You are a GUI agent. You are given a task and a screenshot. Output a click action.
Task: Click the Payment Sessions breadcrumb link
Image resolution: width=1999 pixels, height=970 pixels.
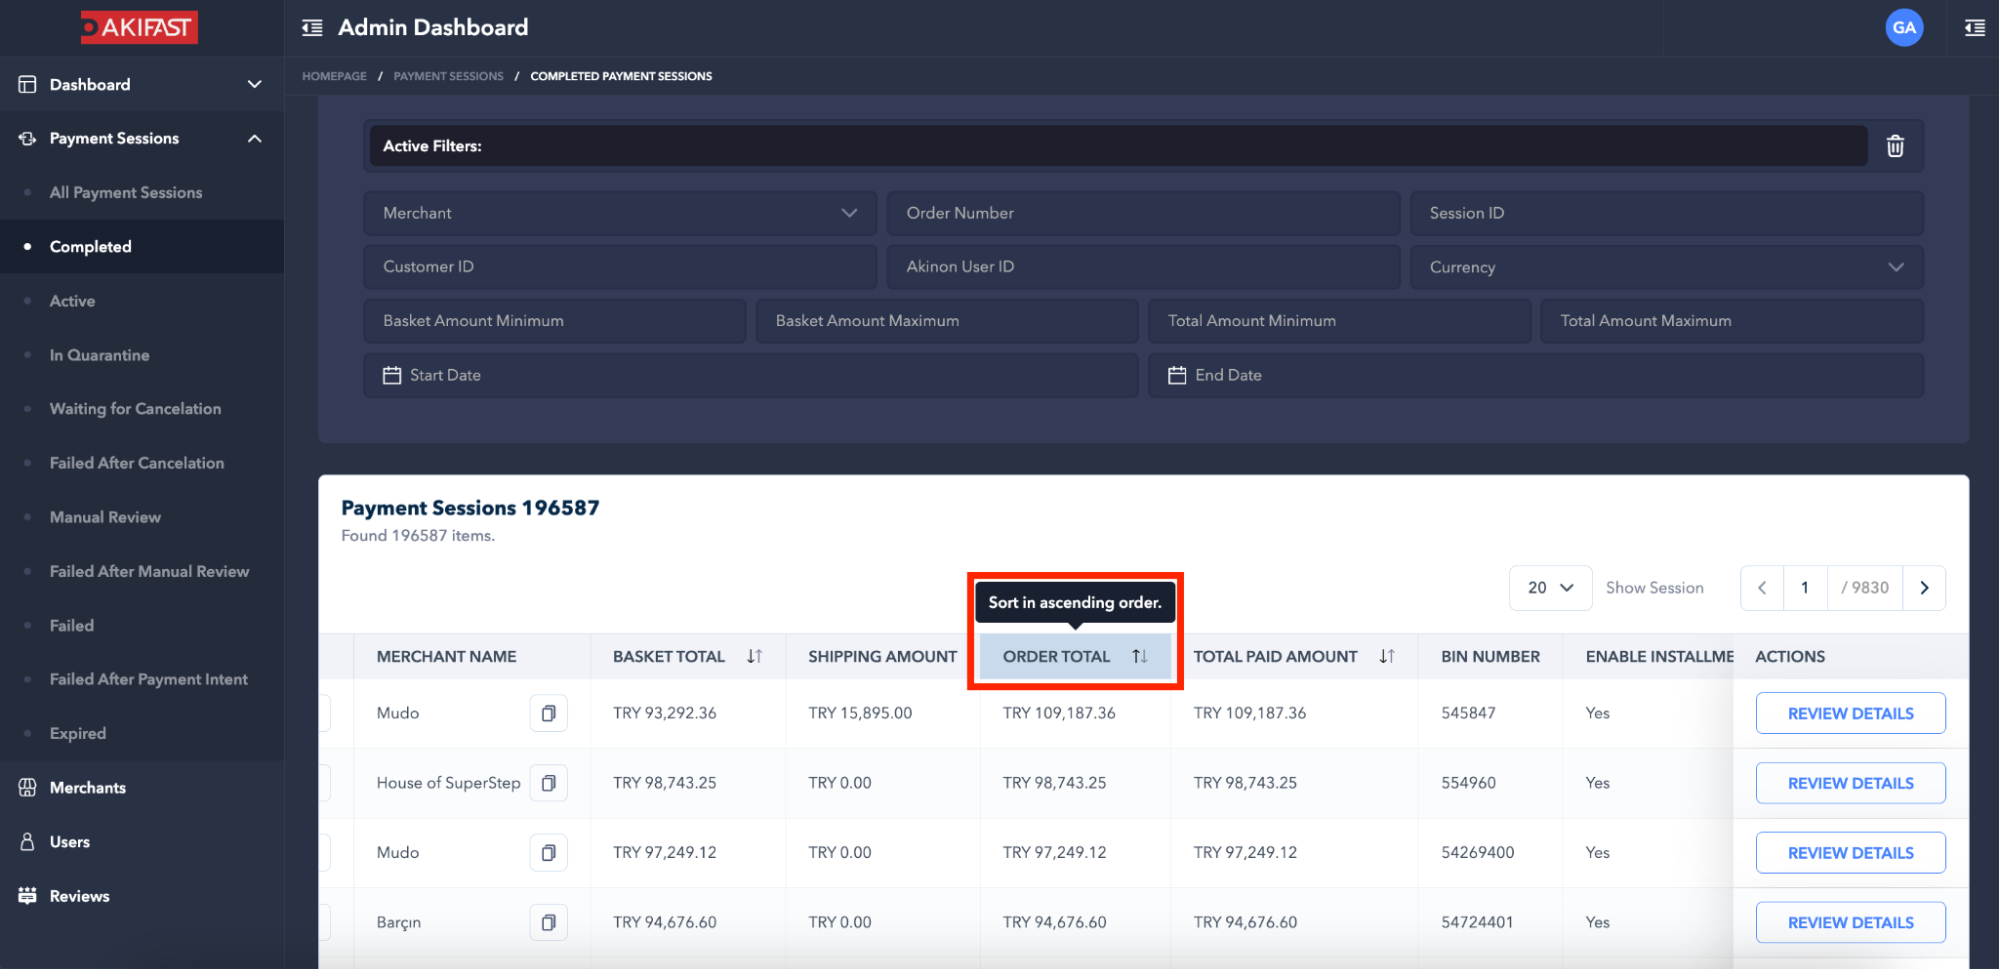click(448, 76)
